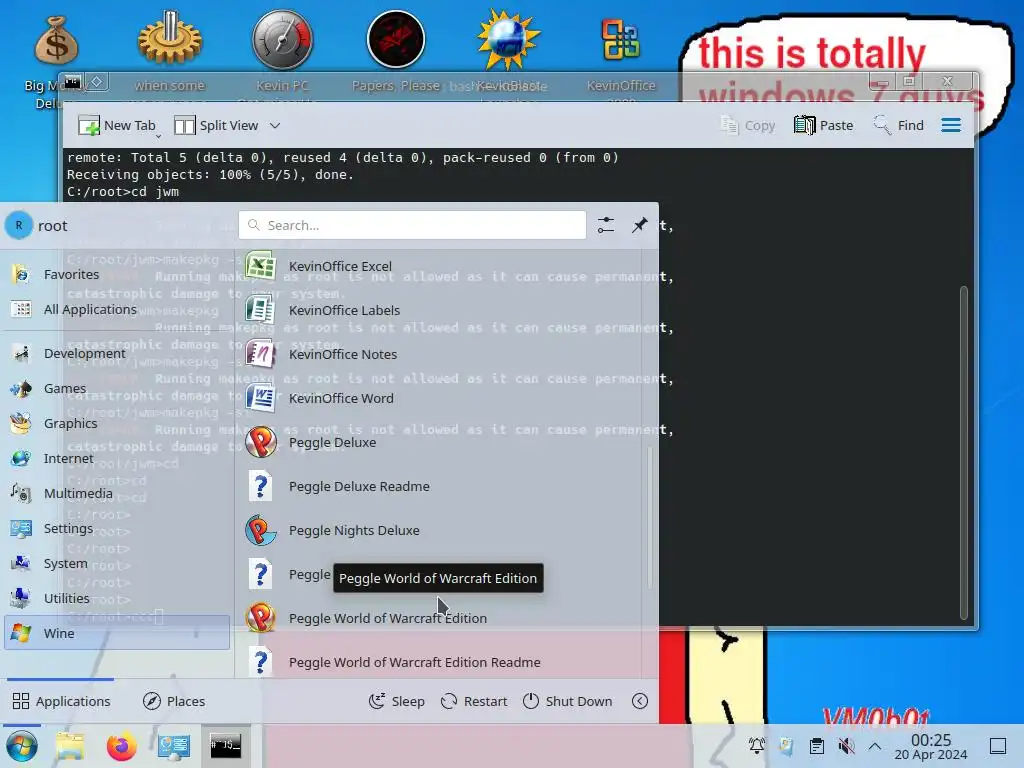Open the New Tab dropdown arrow
1024x768 pixels.
pyautogui.click(x=158, y=136)
